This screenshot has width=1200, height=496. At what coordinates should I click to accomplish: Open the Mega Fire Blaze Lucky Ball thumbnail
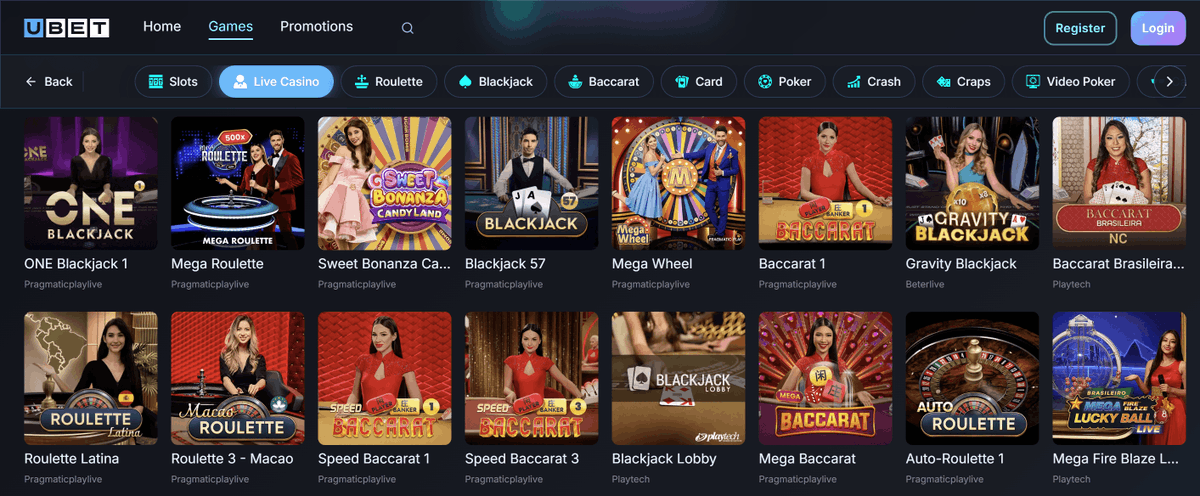coord(1120,378)
